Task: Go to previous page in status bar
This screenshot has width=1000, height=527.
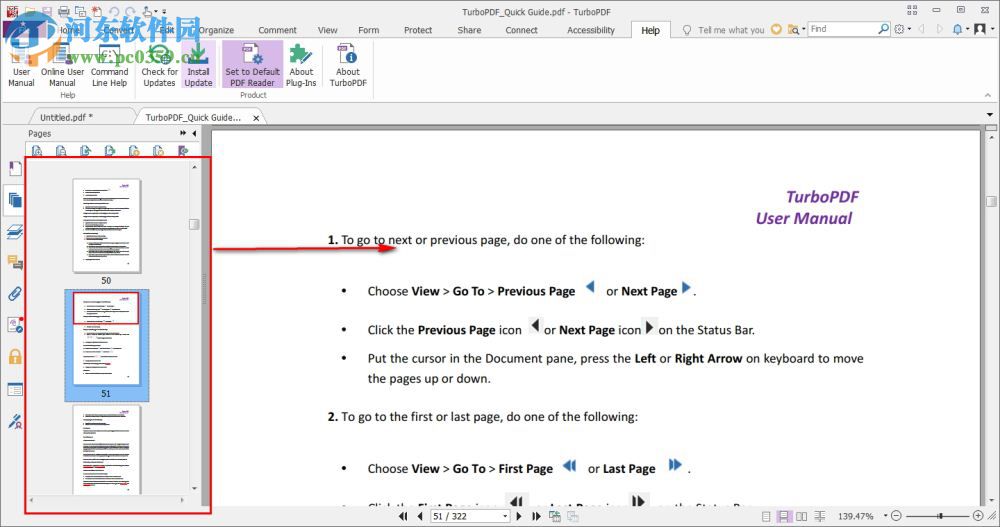Action: click(x=420, y=516)
